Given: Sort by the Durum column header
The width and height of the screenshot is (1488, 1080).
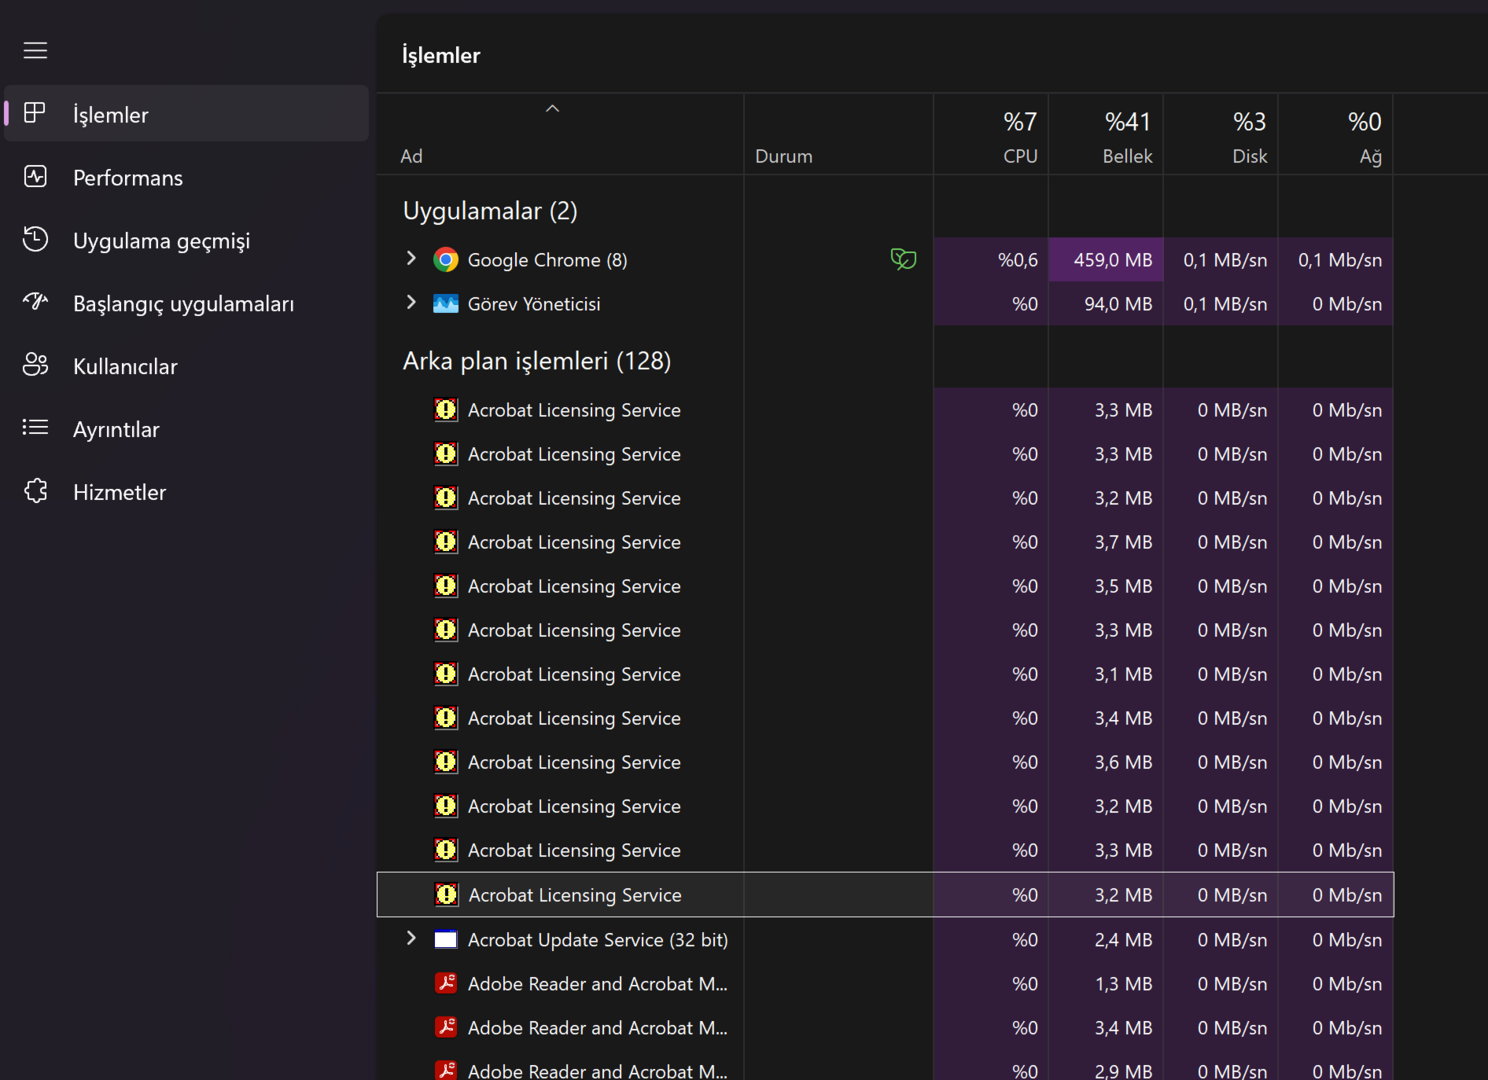Looking at the screenshot, I should 838,135.
